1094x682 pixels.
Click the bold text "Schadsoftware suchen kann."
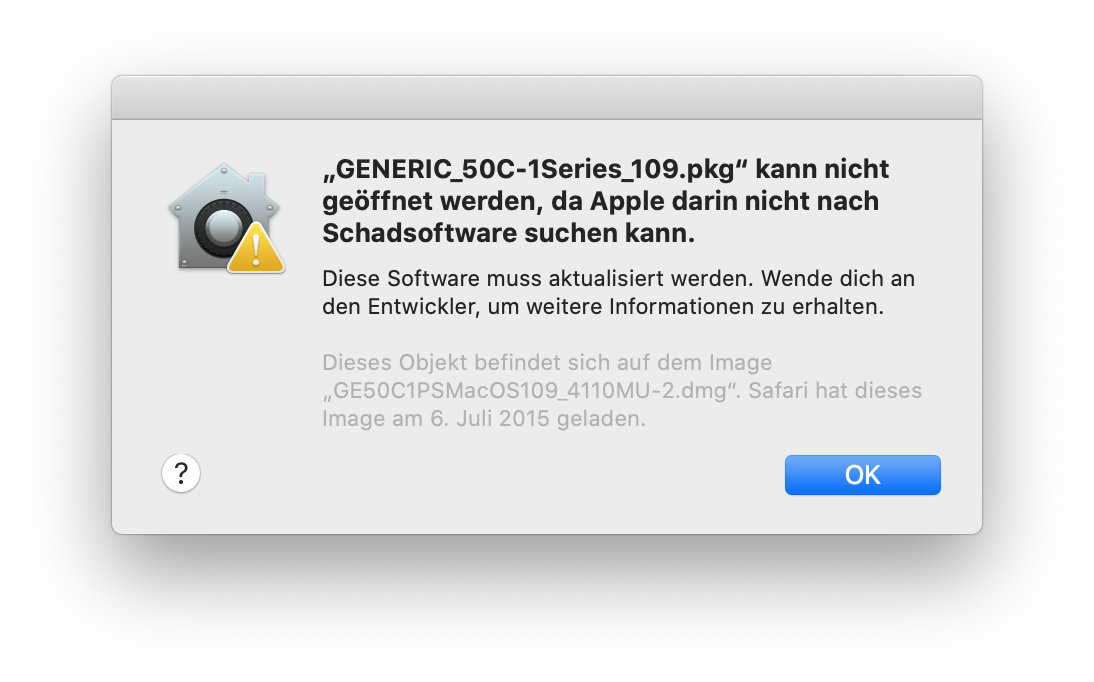coord(508,233)
